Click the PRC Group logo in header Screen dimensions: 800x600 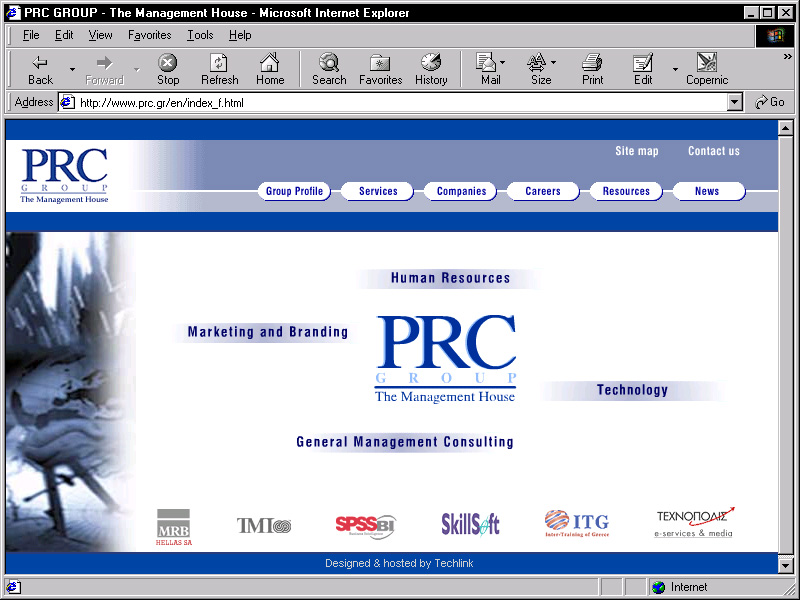[64, 176]
